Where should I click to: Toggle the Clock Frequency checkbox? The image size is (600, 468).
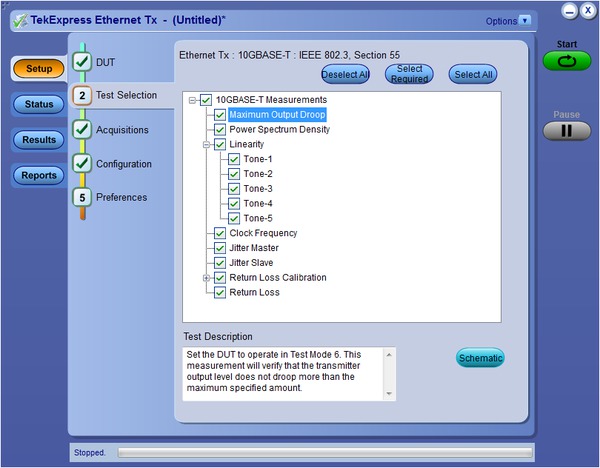[221, 233]
